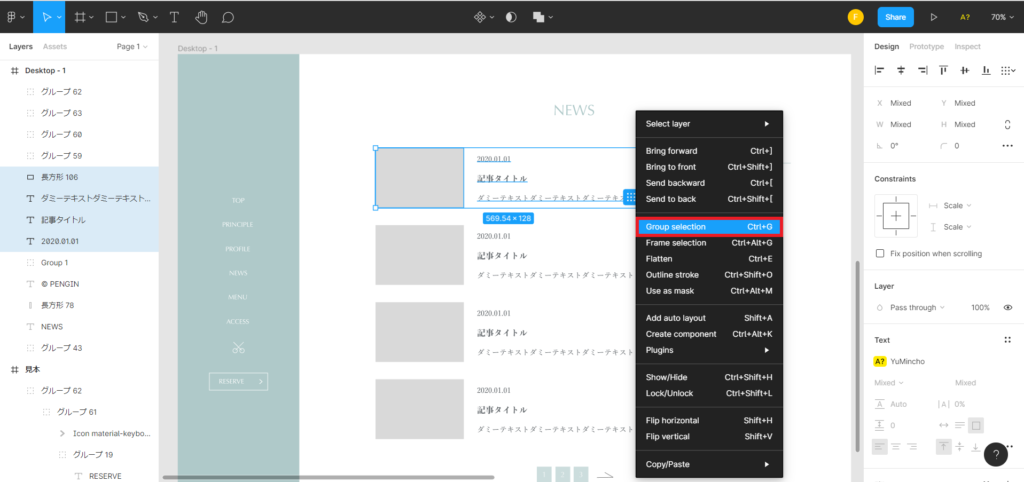Click the Mask contrast icon in toolbar
Viewport: 1024px width, 482px height.
[x=511, y=17]
